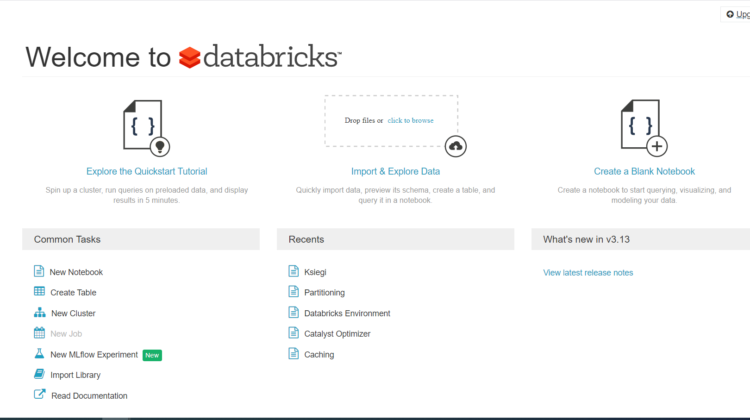Open Read Documentation
This screenshot has height=420, width=750.
click(x=89, y=396)
